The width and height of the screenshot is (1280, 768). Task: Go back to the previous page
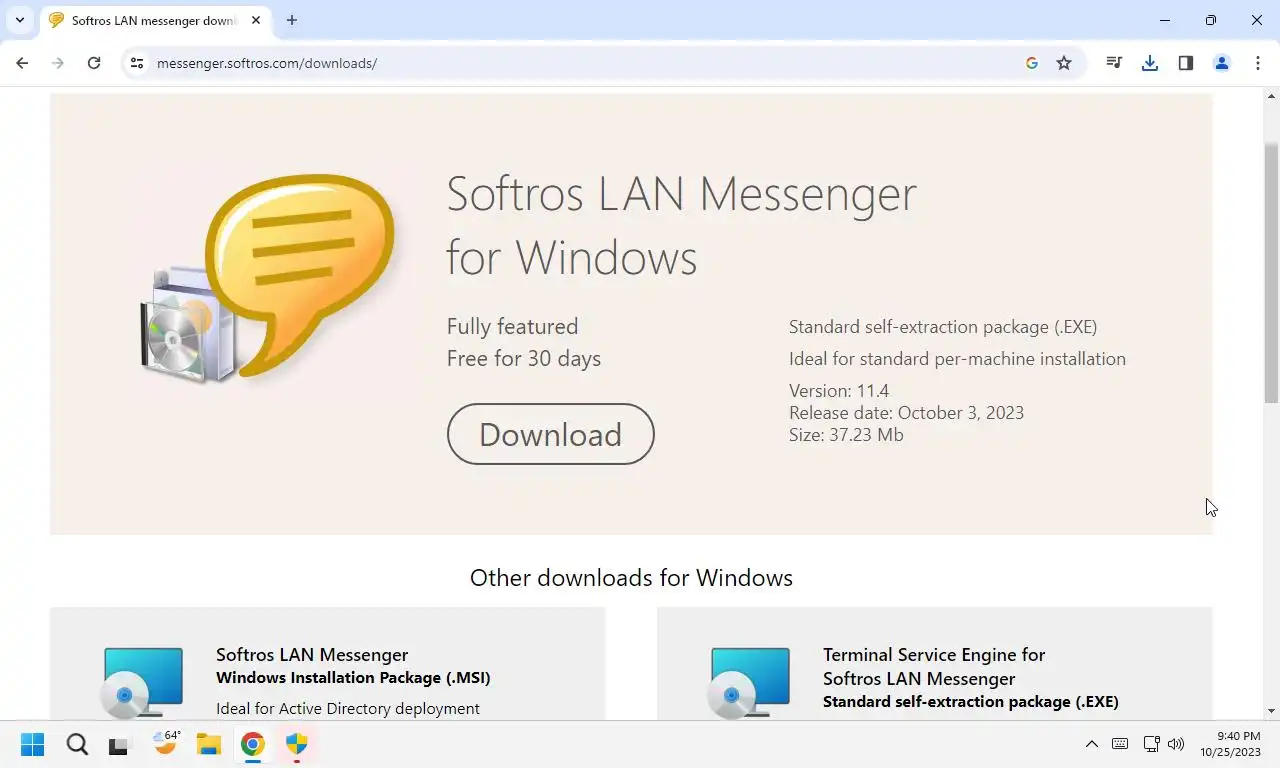click(22, 63)
